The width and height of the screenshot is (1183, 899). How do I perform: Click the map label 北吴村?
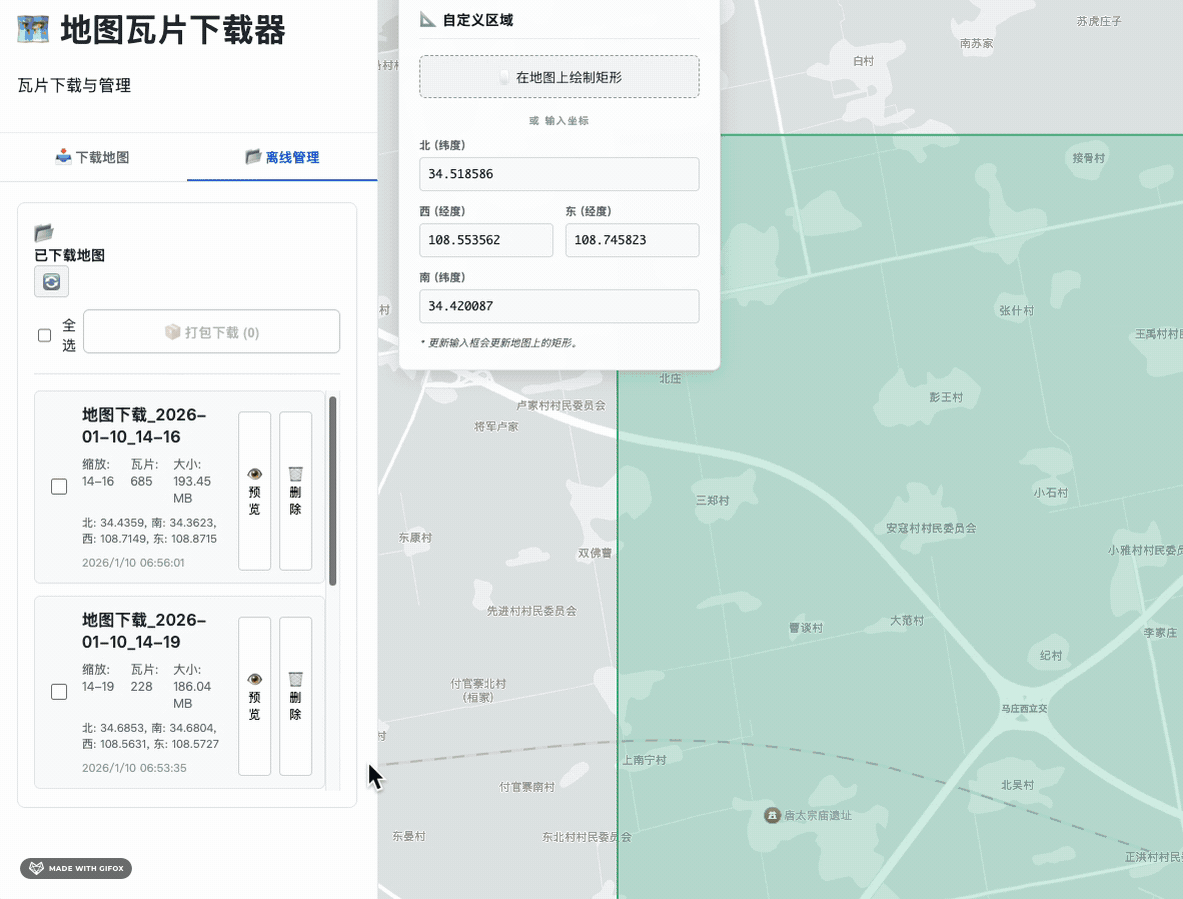pos(1017,785)
